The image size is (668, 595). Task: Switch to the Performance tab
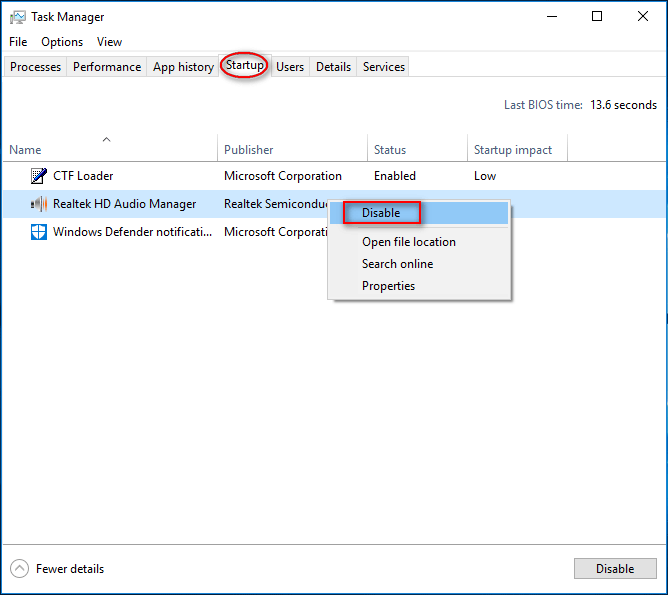coord(107,67)
